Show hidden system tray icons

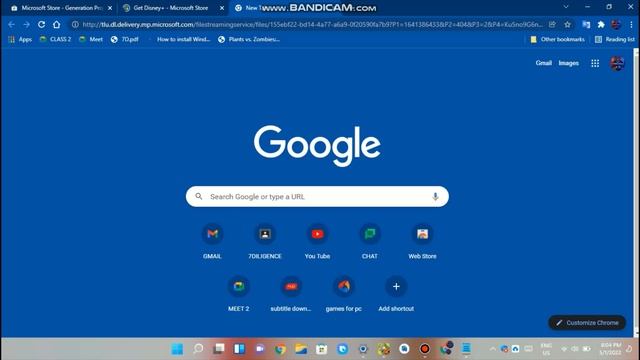click(493, 349)
